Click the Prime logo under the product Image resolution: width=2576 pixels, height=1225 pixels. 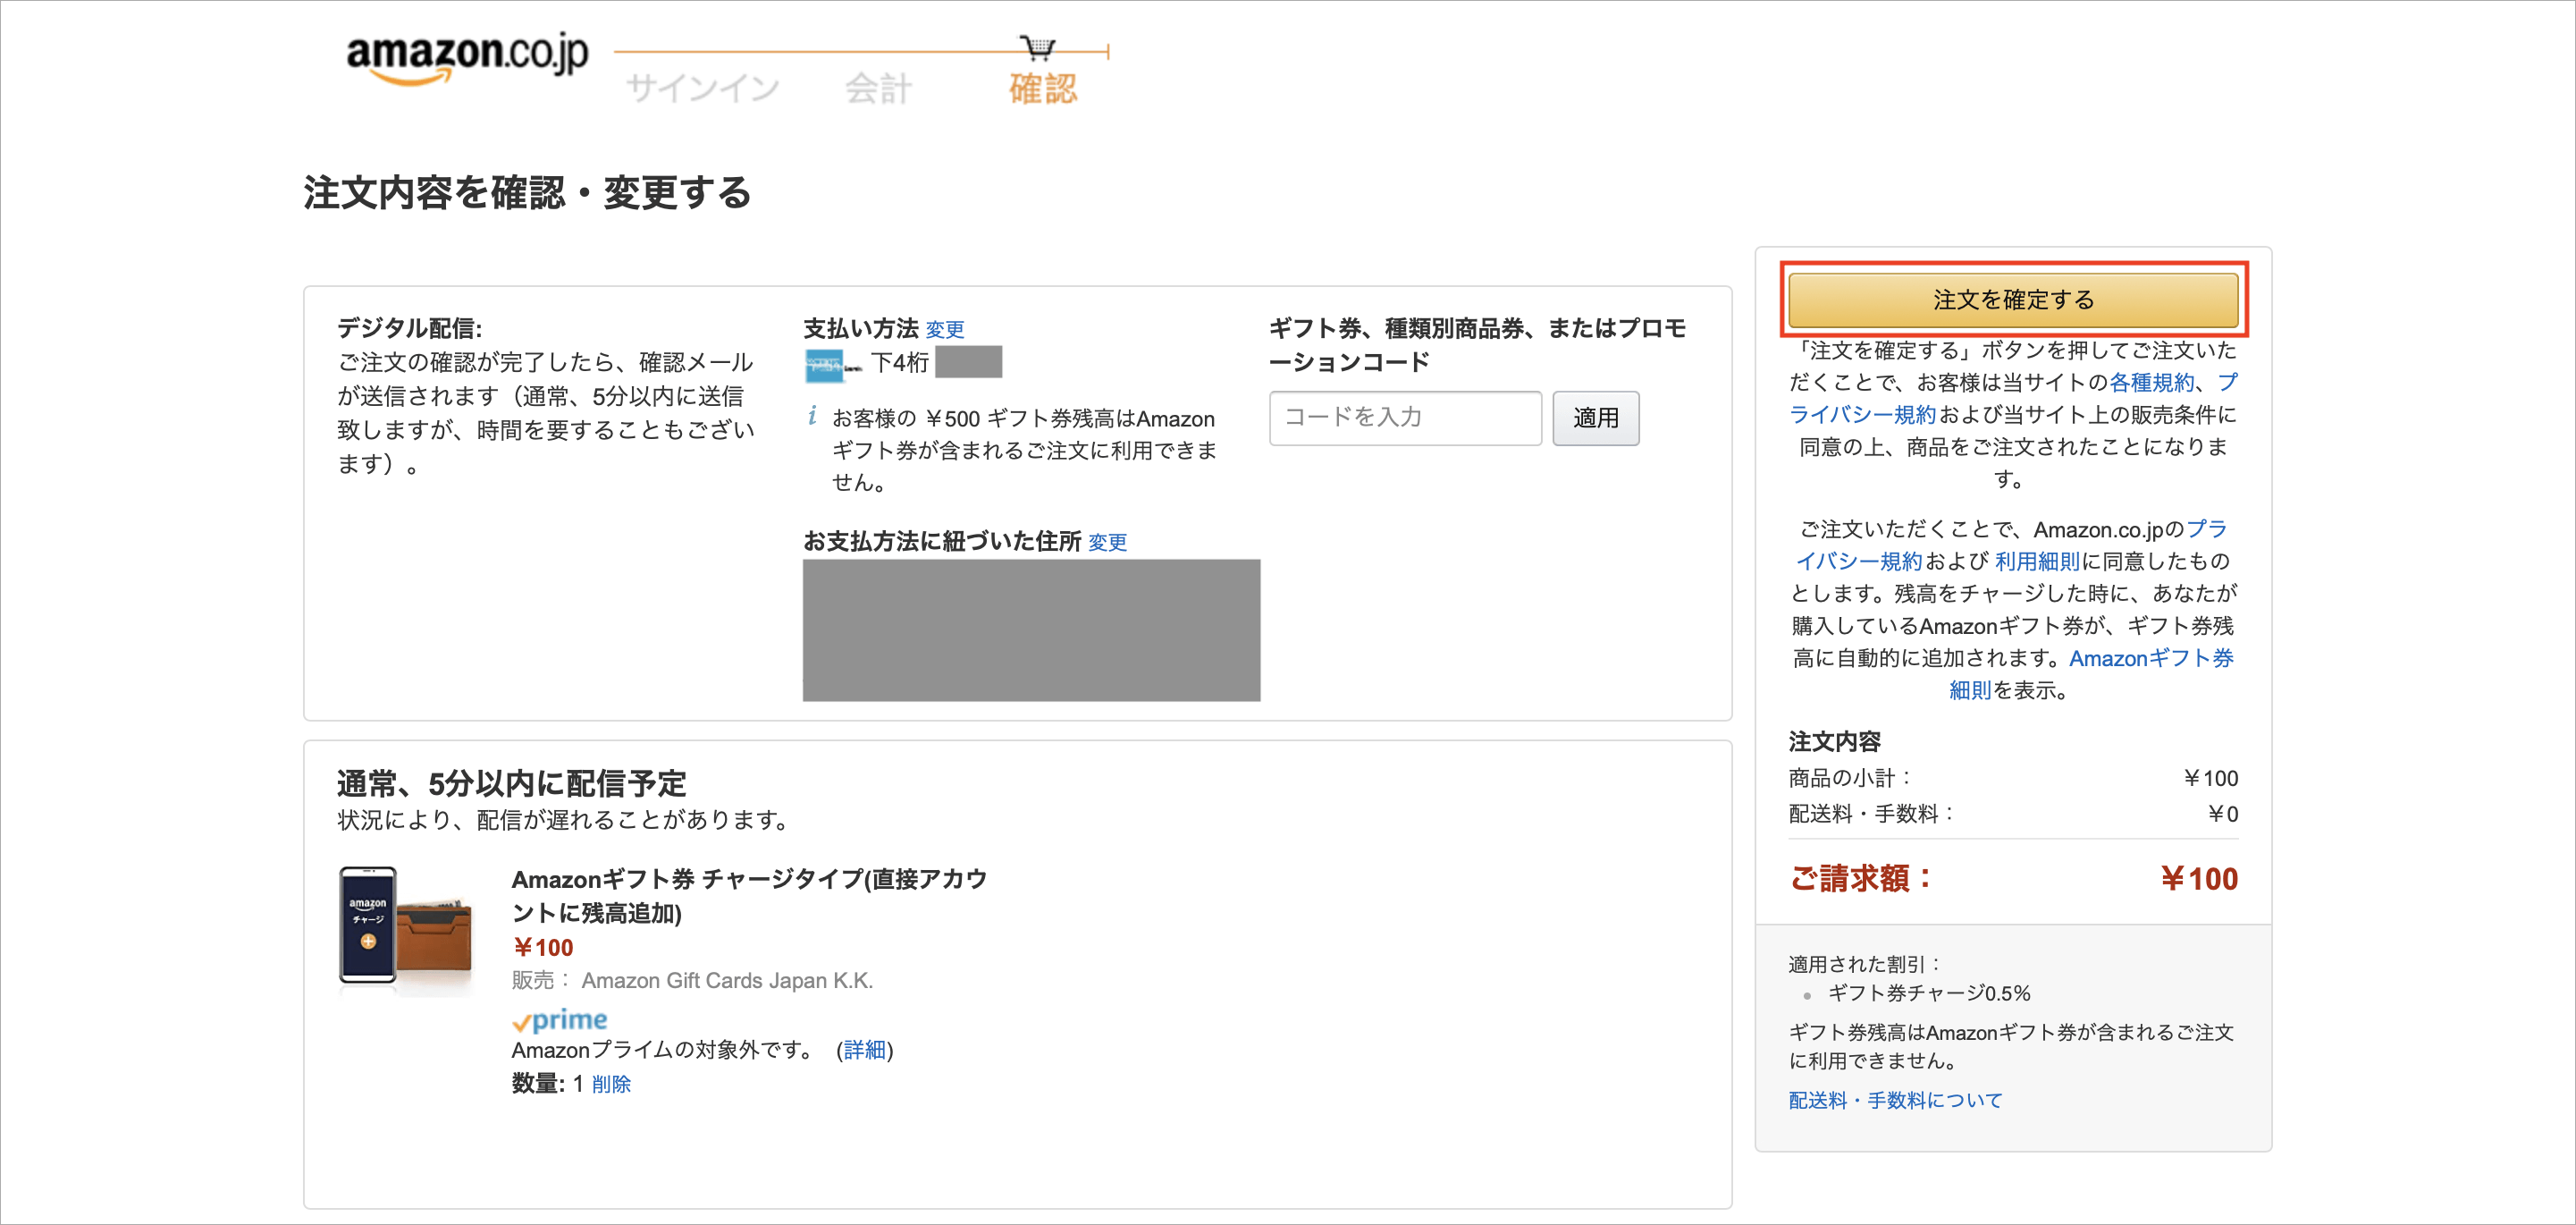(x=559, y=1019)
